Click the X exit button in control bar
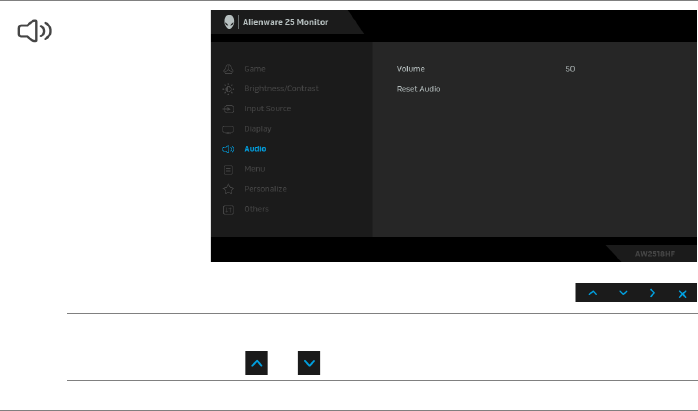 pos(682,294)
